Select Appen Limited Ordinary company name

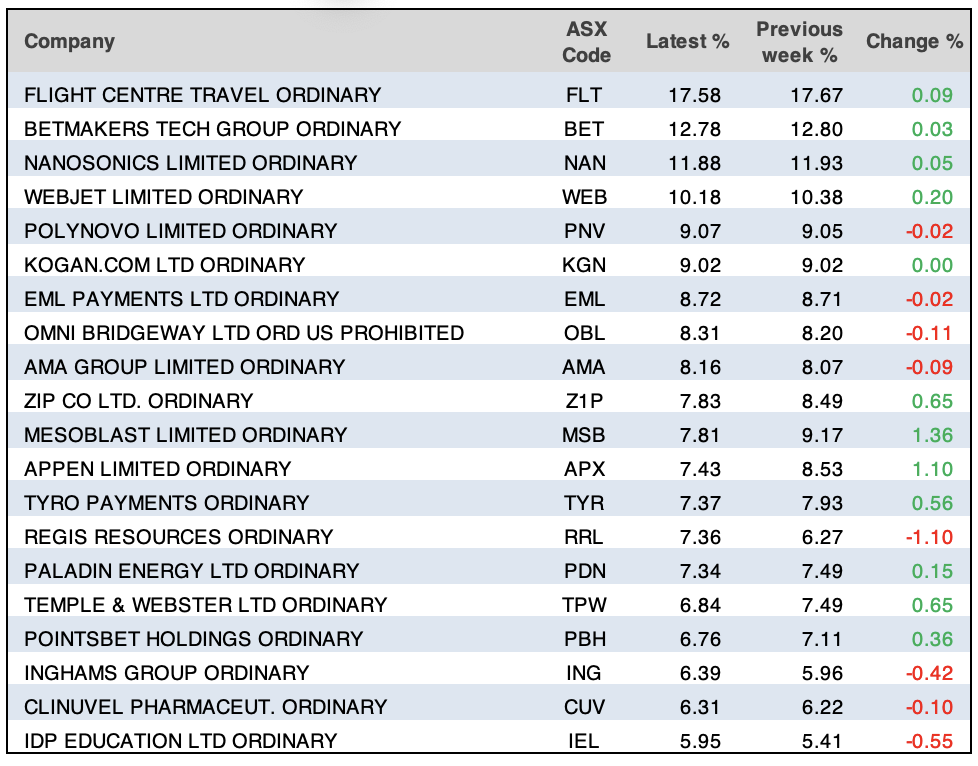pyautogui.click(x=157, y=469)
